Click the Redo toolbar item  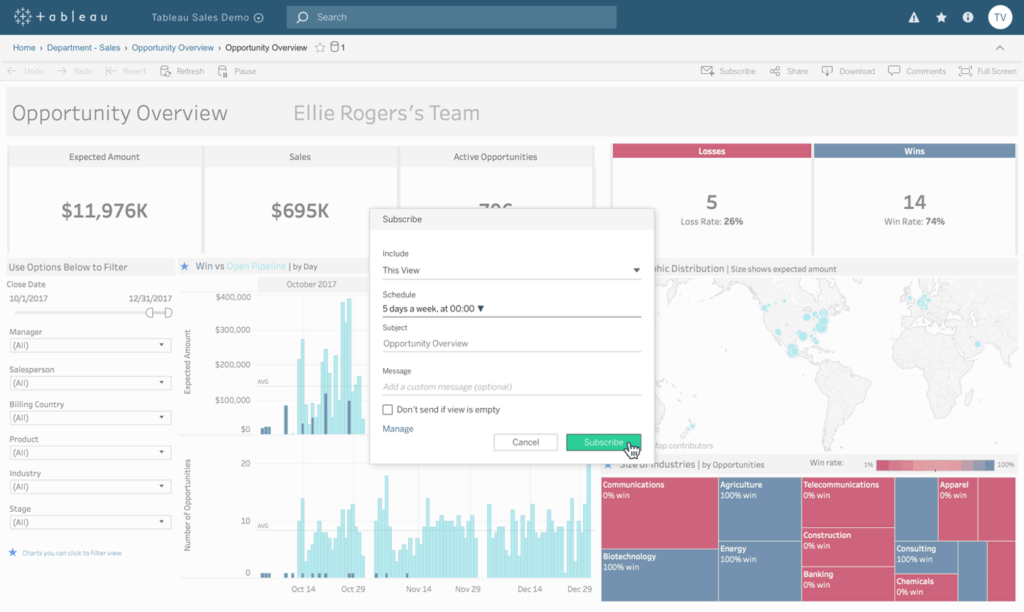click(74, 71)
